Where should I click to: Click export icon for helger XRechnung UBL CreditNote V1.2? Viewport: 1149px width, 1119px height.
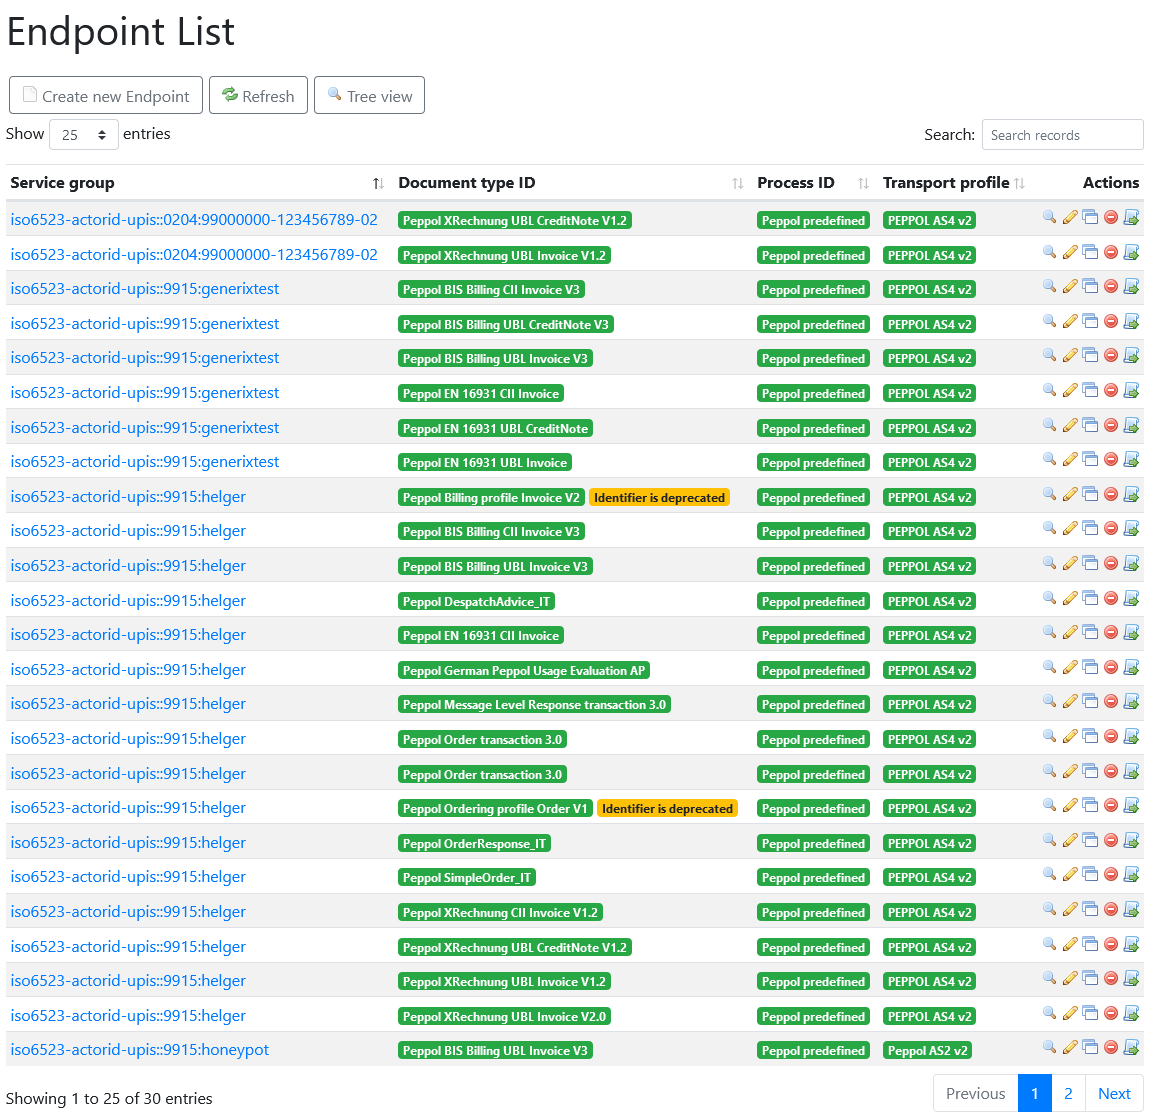pyautogui.click(x=1131, y=945)
